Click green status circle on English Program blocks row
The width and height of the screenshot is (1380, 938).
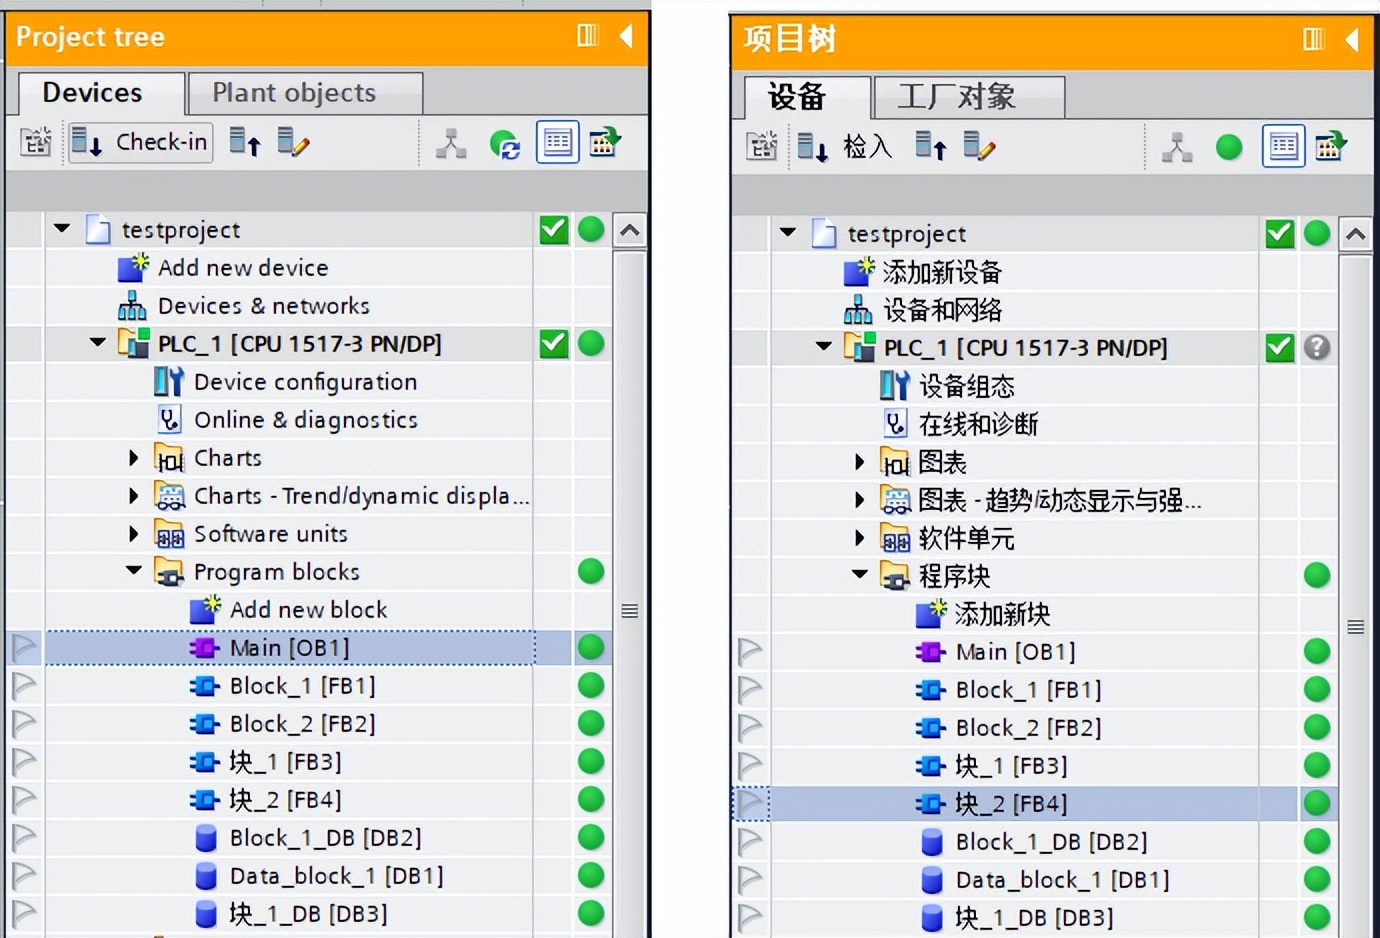591,571
